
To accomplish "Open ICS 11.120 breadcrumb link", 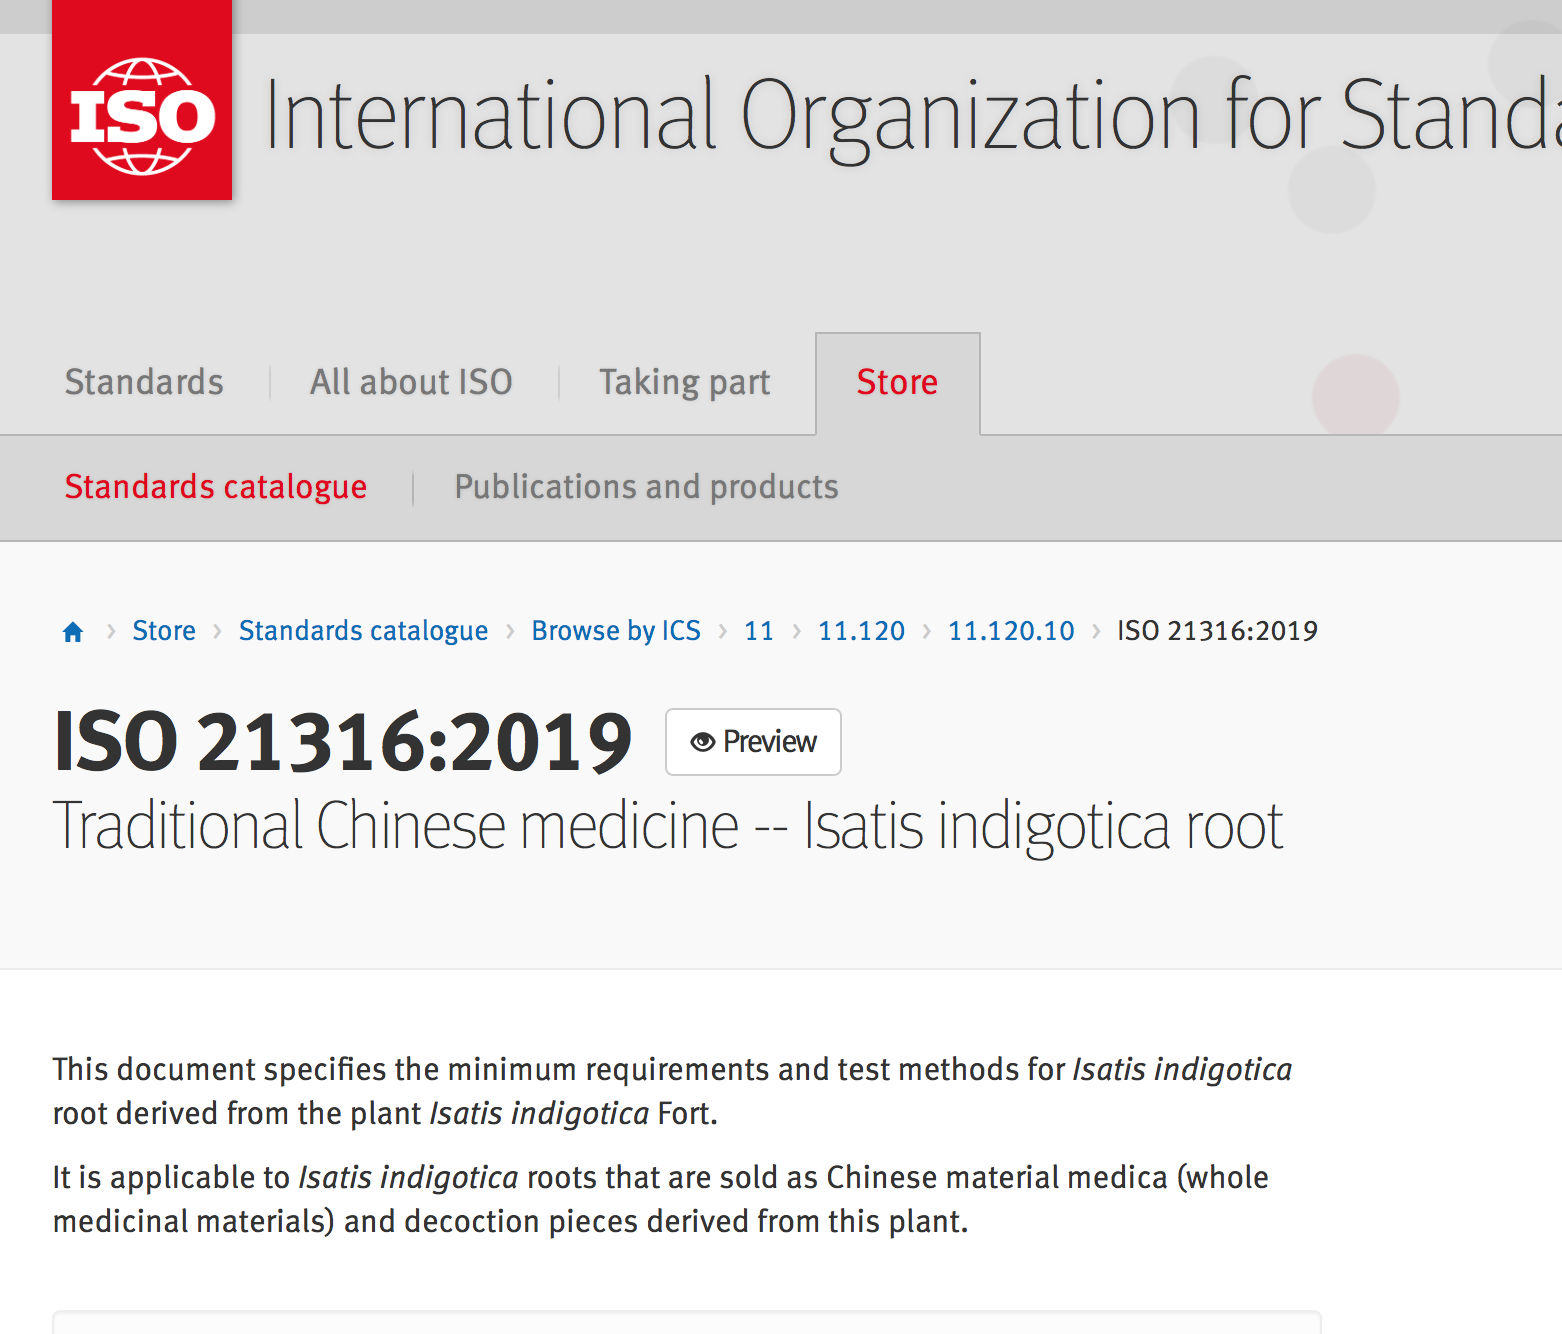I will [x=861, y=631].
